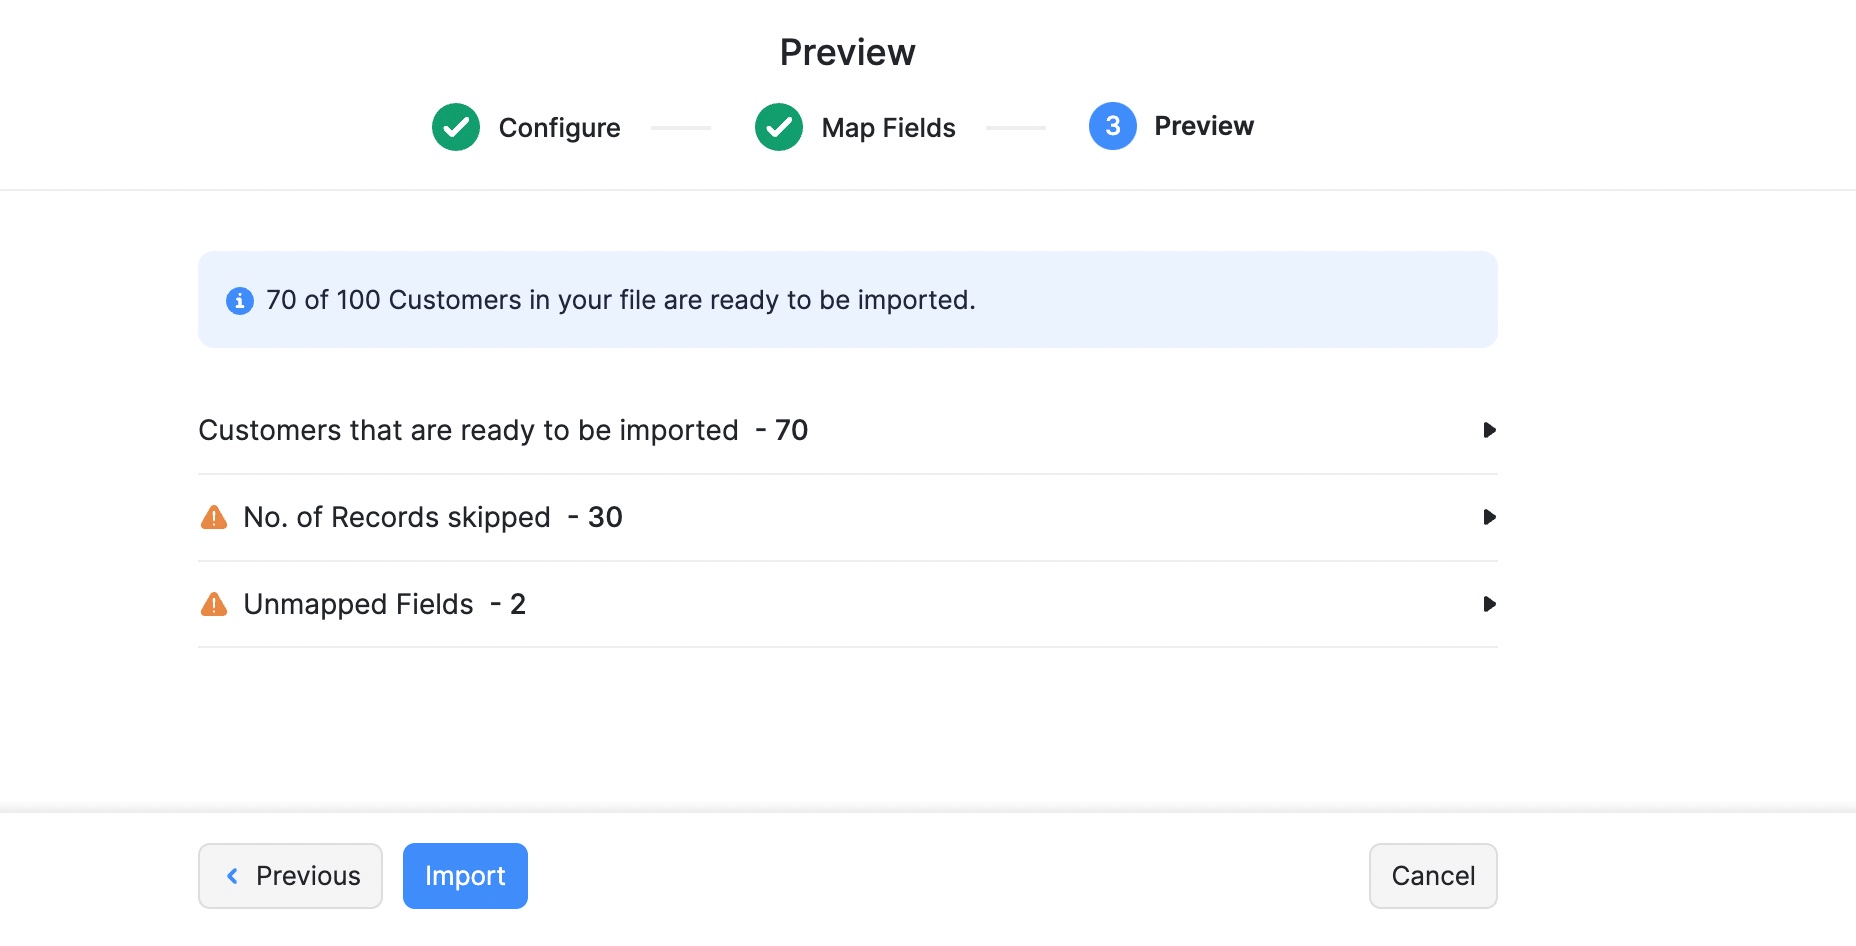Click the left chevron in Previous button
1856x946 pixels.
tap(233, 876)
